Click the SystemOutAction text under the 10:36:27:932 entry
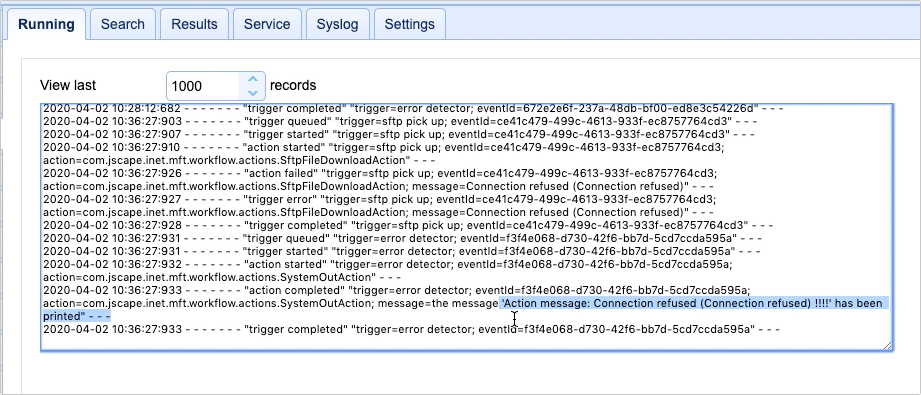The image size is (921, 395). pyautogui.click(x=327, y=277)
